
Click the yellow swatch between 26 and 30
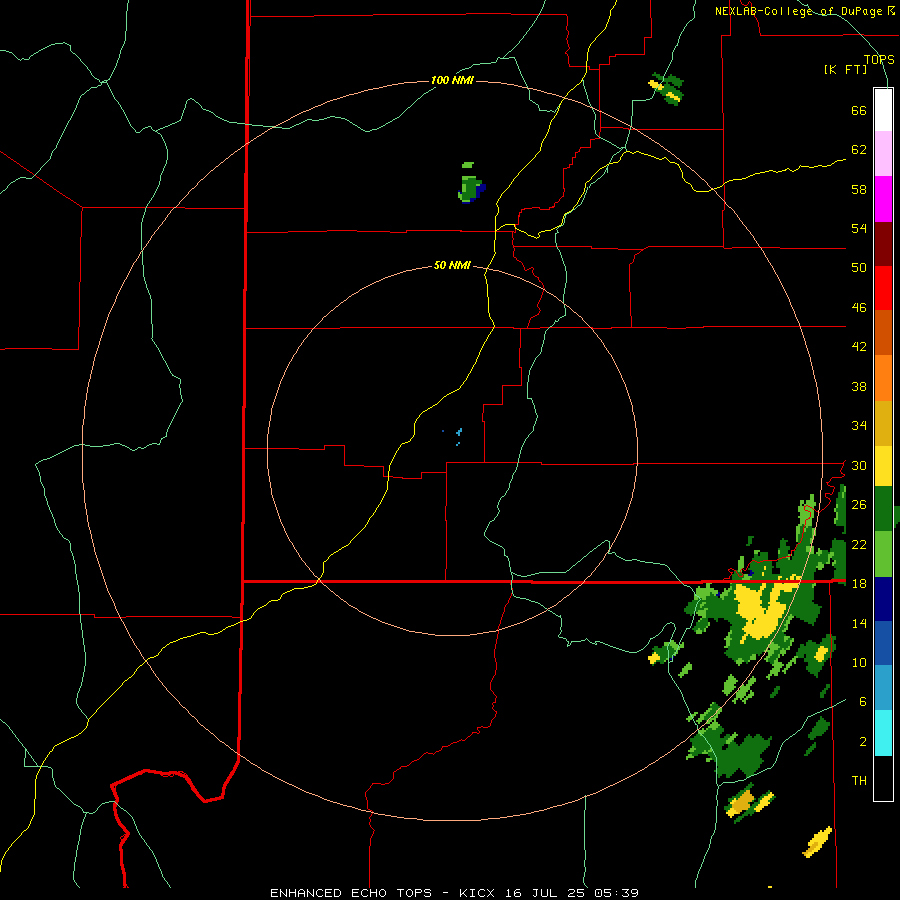[883, 467]
